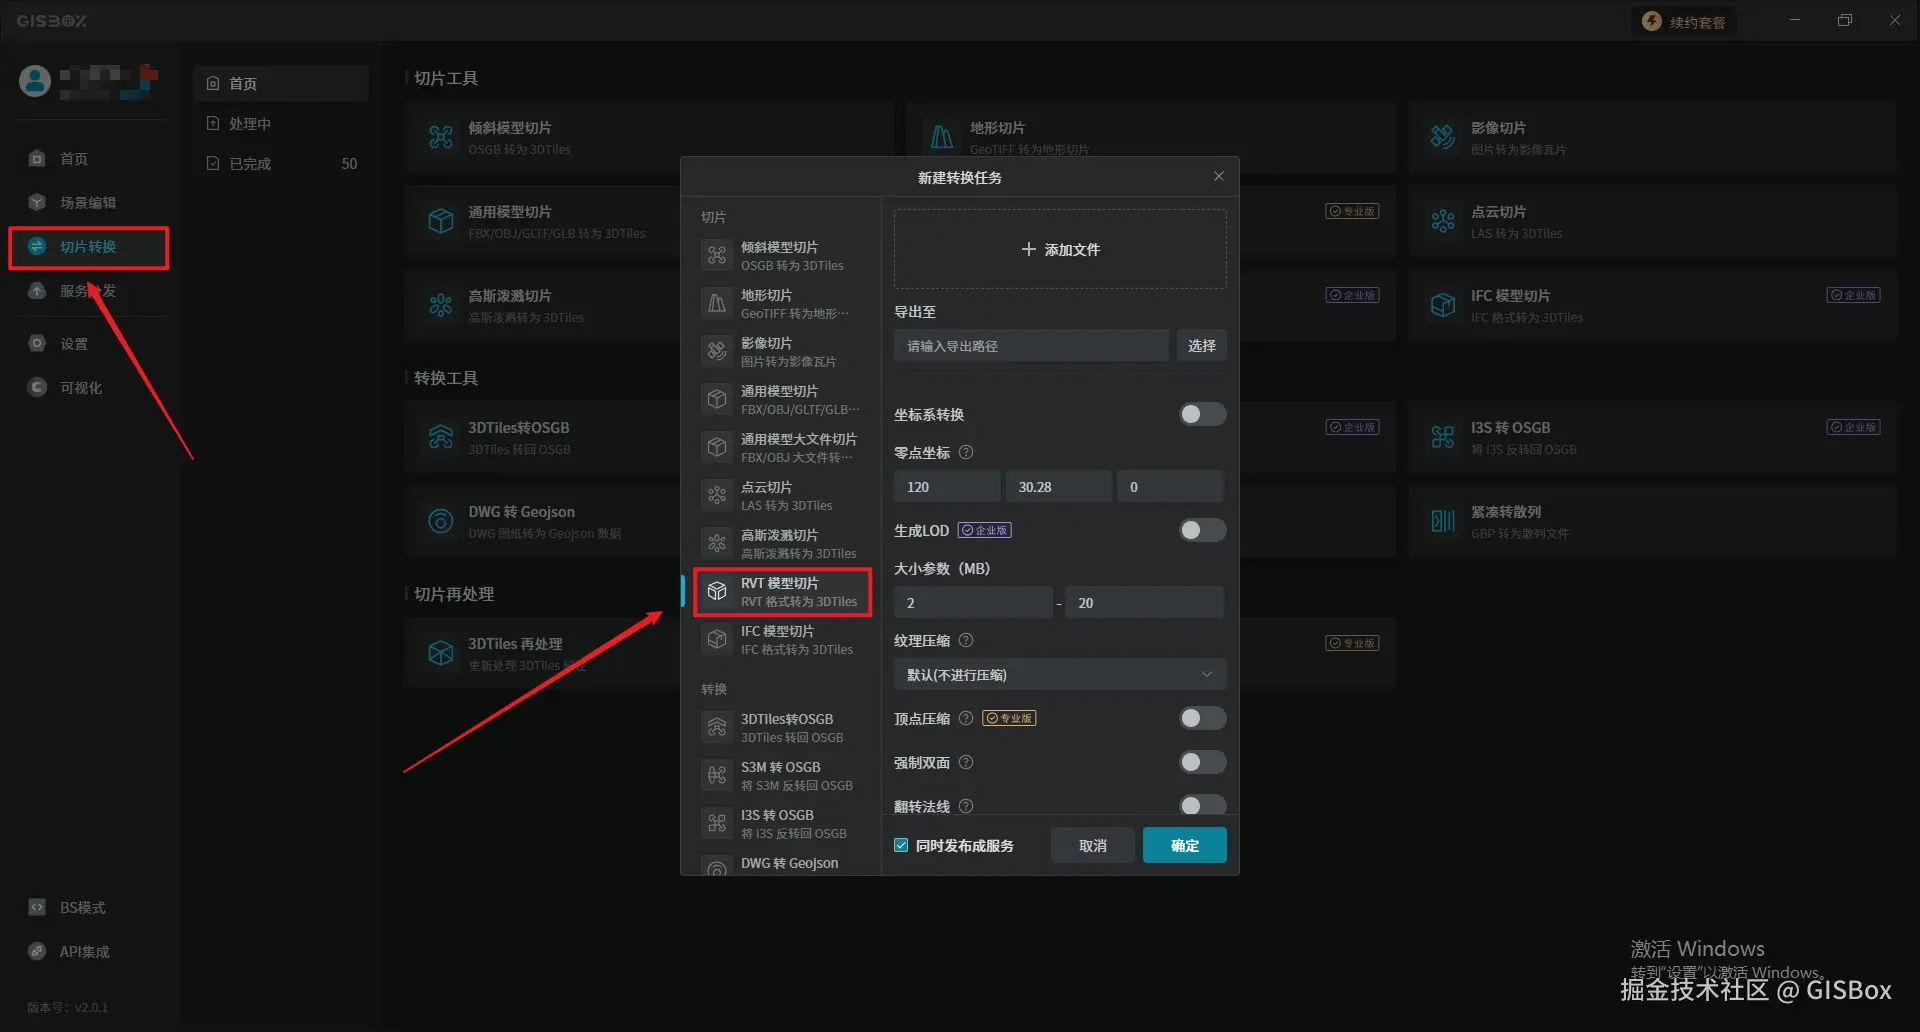
Task: Click the 续约套餐 lightning icon
Action: pos(1652,21)
